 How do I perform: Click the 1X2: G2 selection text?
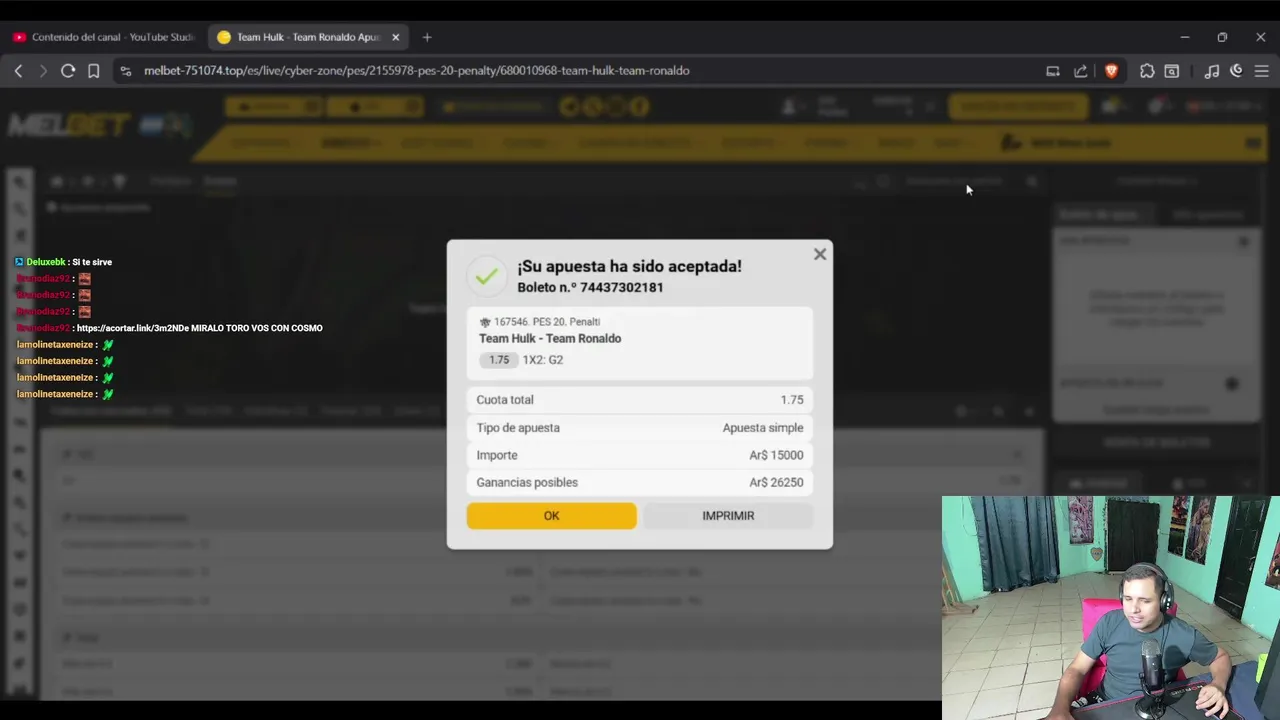coord(543,360)
